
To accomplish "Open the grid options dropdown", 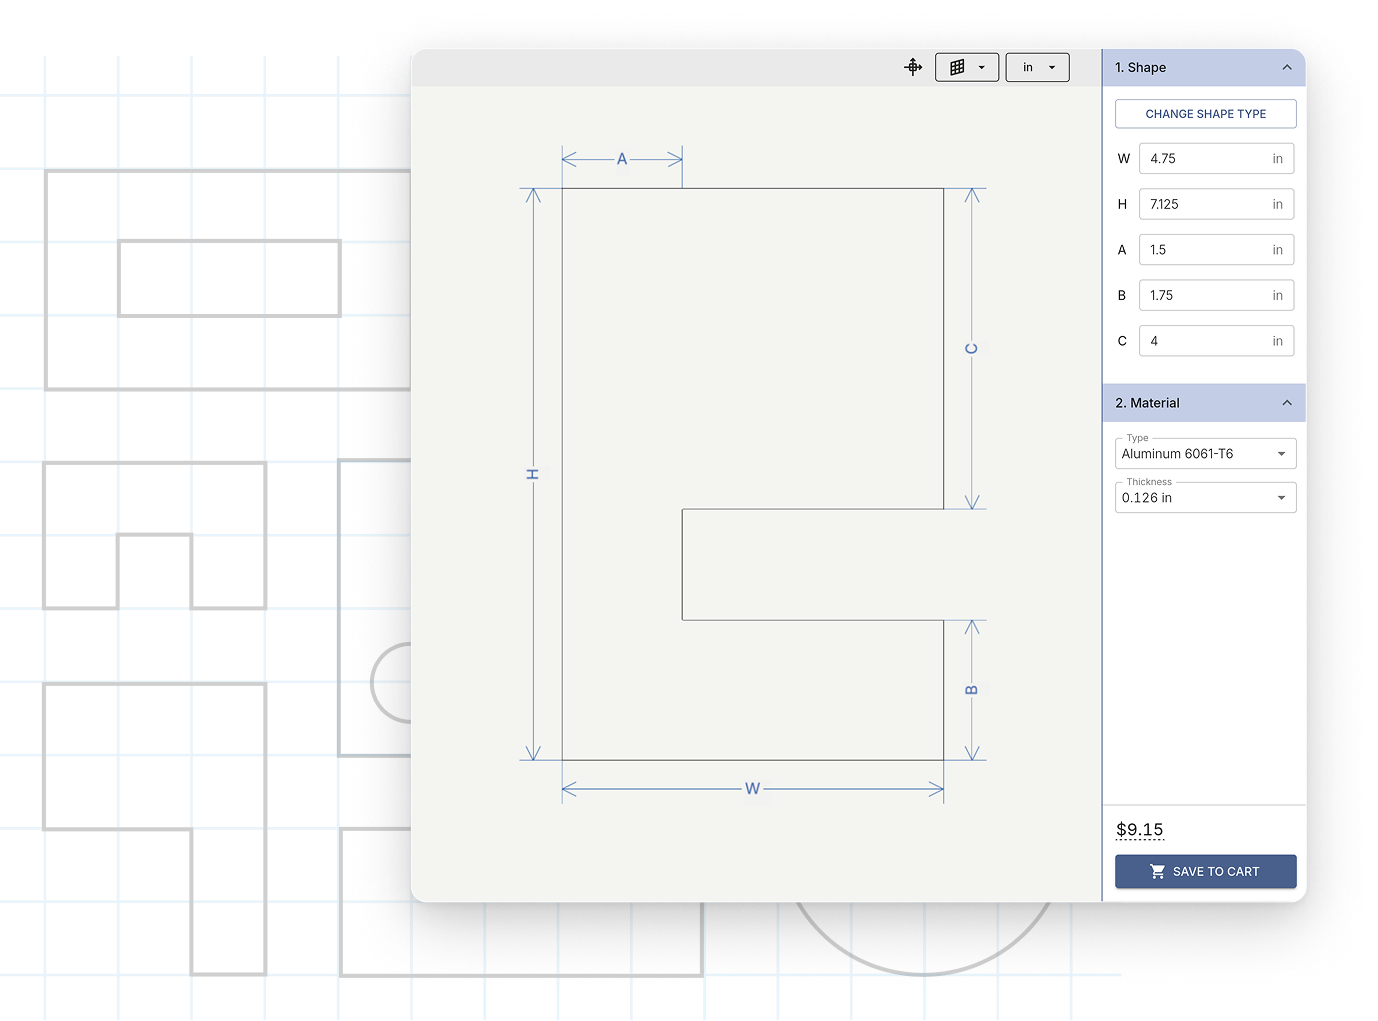I will tap(966, 67).
